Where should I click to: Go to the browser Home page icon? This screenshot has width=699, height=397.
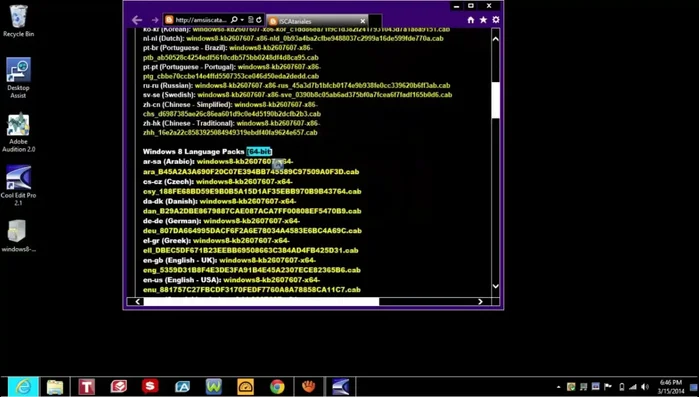[471, 20]
